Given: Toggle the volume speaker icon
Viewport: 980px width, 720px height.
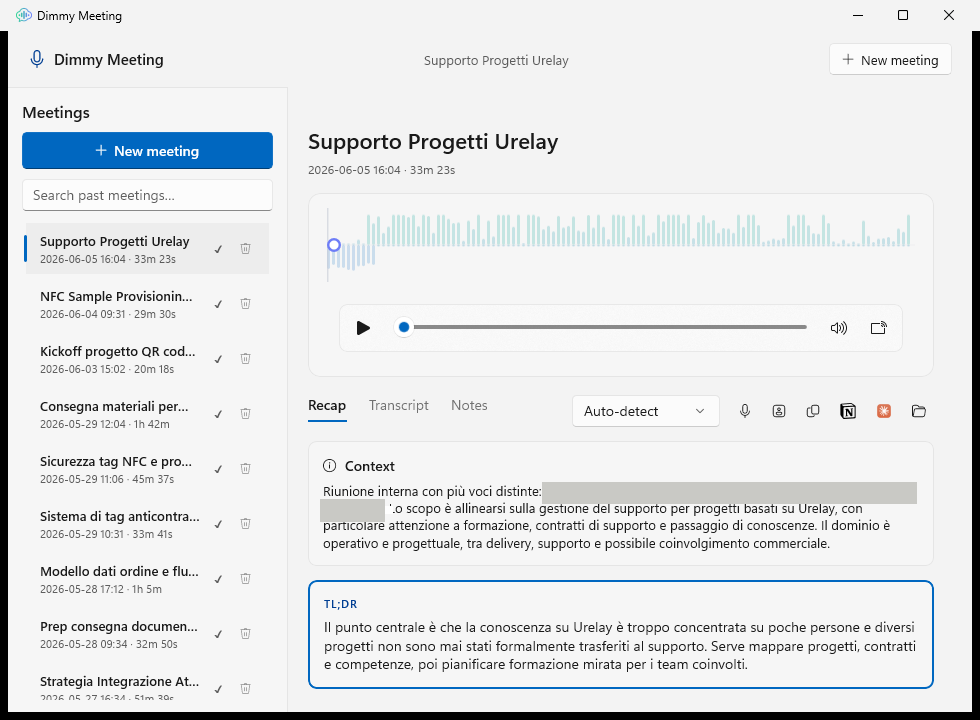Looking at the screenshot, I should click(x=839, y=328).
